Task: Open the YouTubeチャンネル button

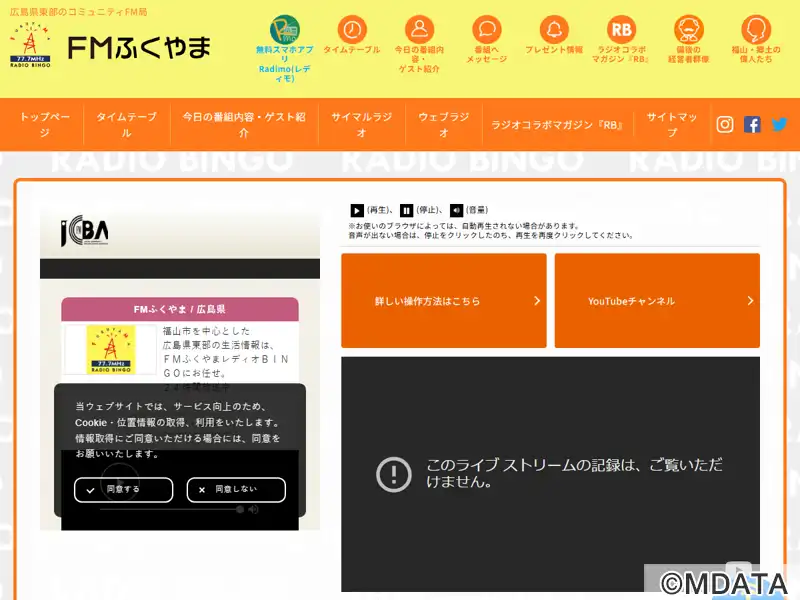Action: pyautogui.click(x=657, y=301)
